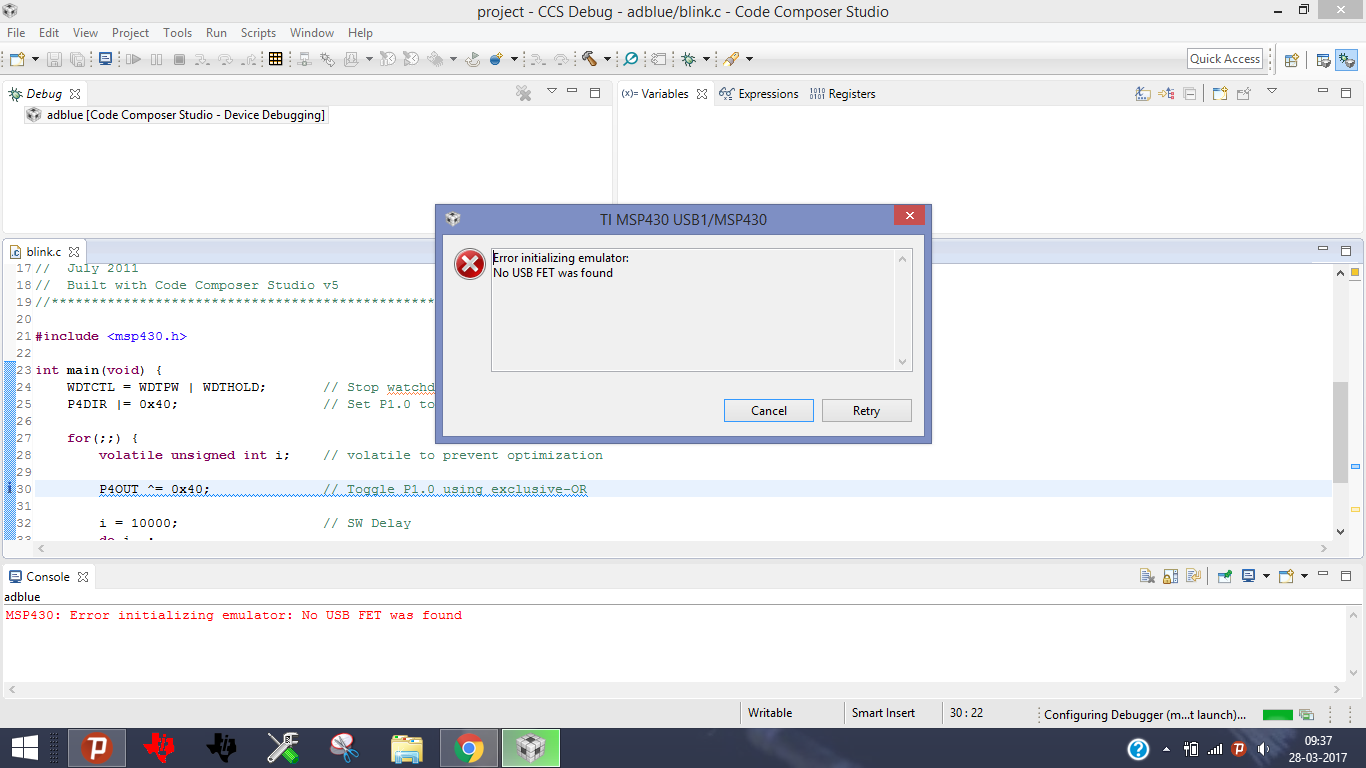Click the editor vertical scrollbar thumb

tap(1341, 432)
